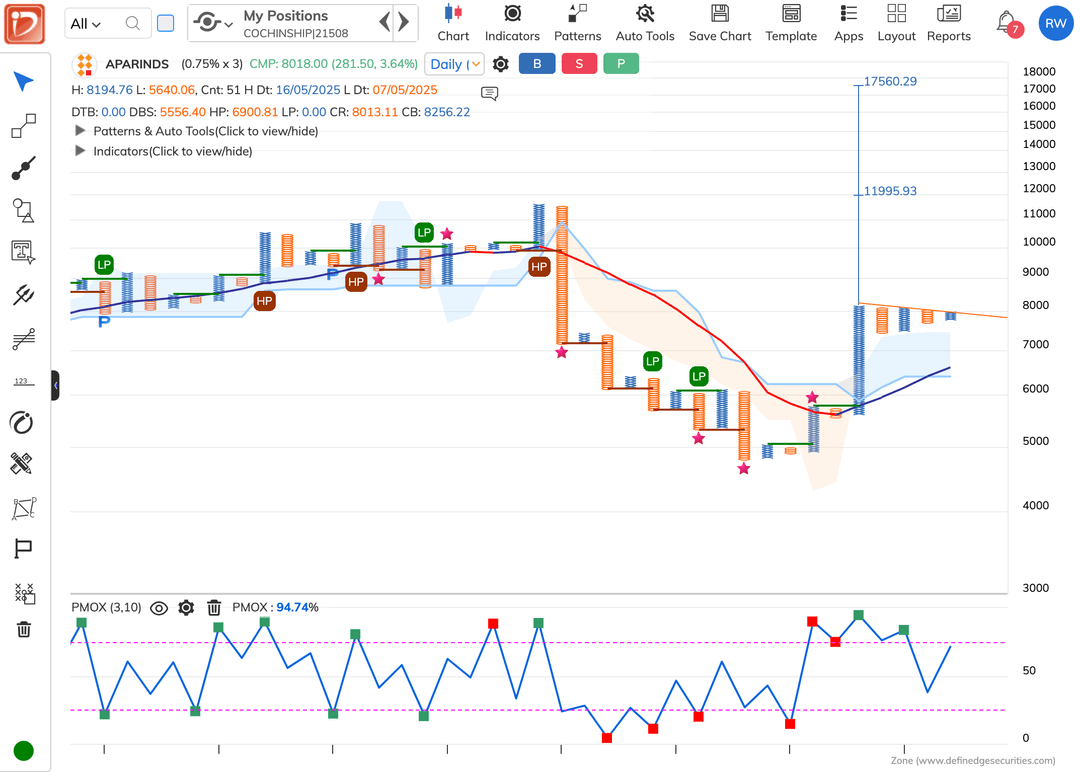Open the watchlist eye dropdown
The height and width of the screenshot is (776, 1080).
[213, 23]
